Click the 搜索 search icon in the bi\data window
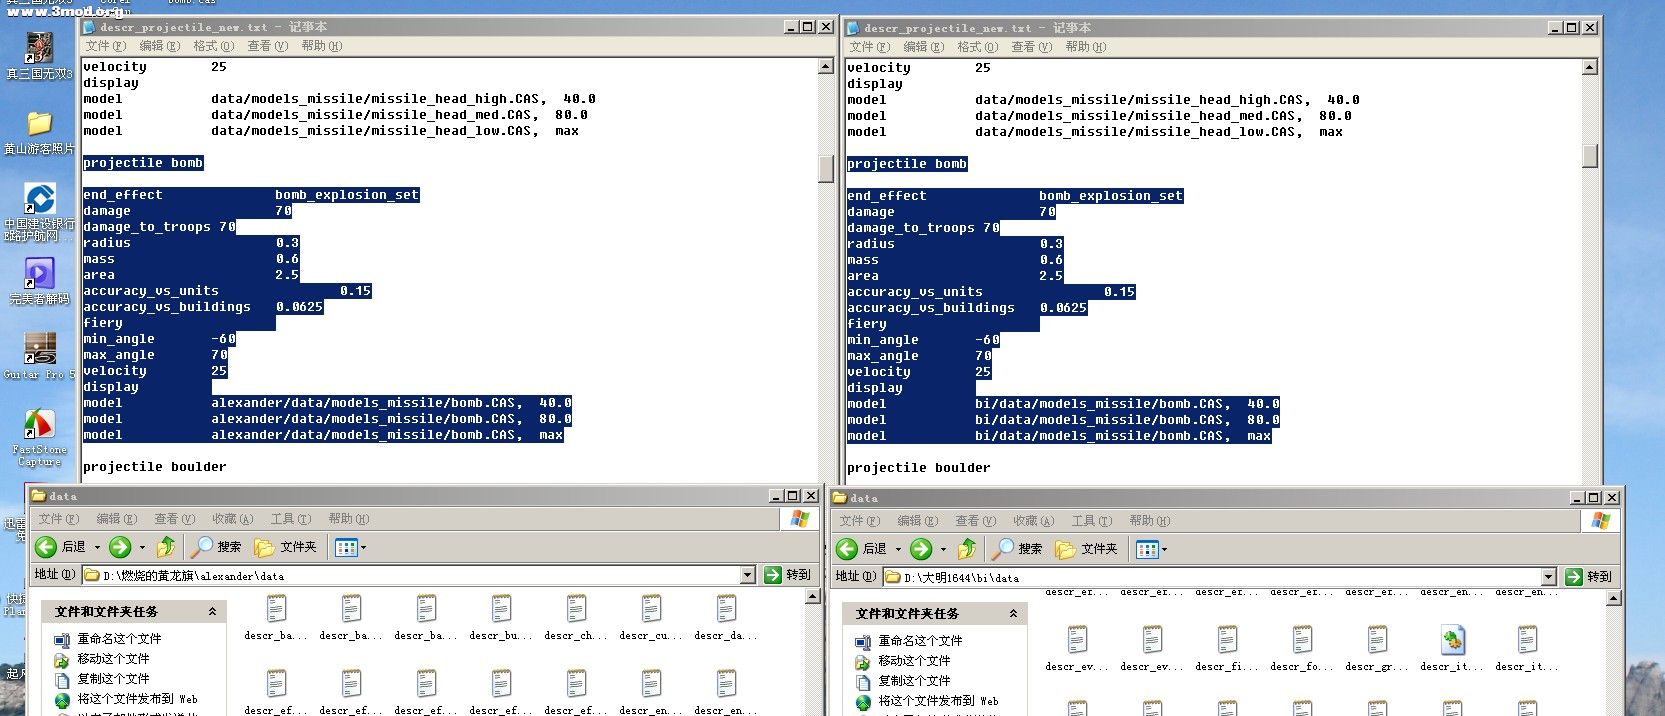The width and height of the screenshot is (1665, 716). (1004, 549)
